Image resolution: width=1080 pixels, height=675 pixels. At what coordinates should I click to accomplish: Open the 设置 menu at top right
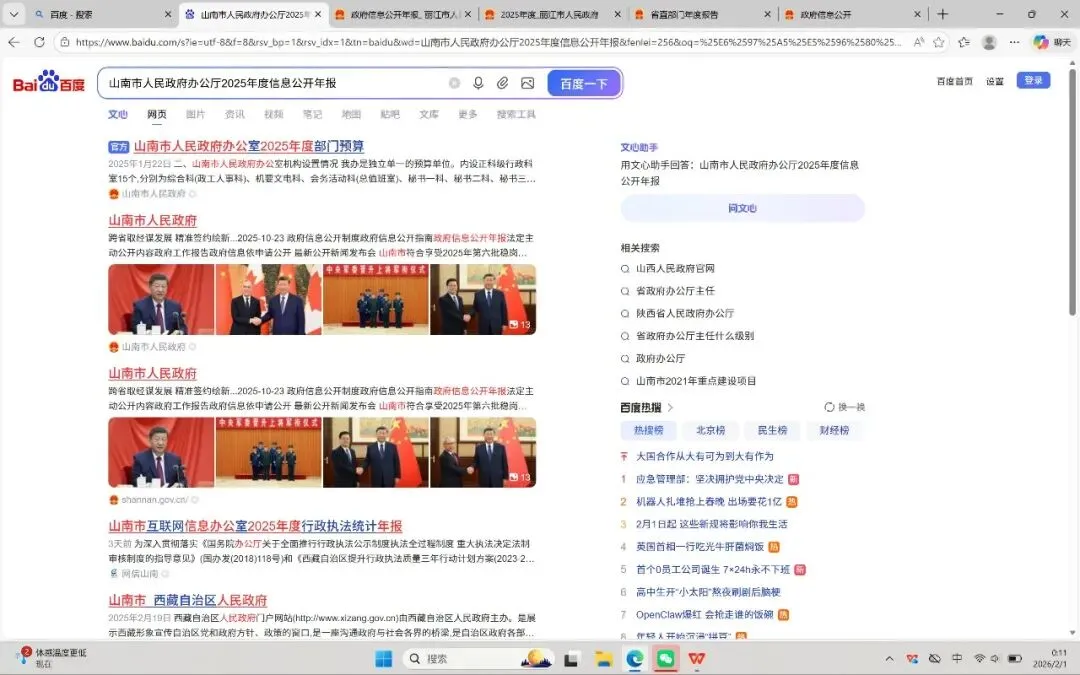[995, 81]
